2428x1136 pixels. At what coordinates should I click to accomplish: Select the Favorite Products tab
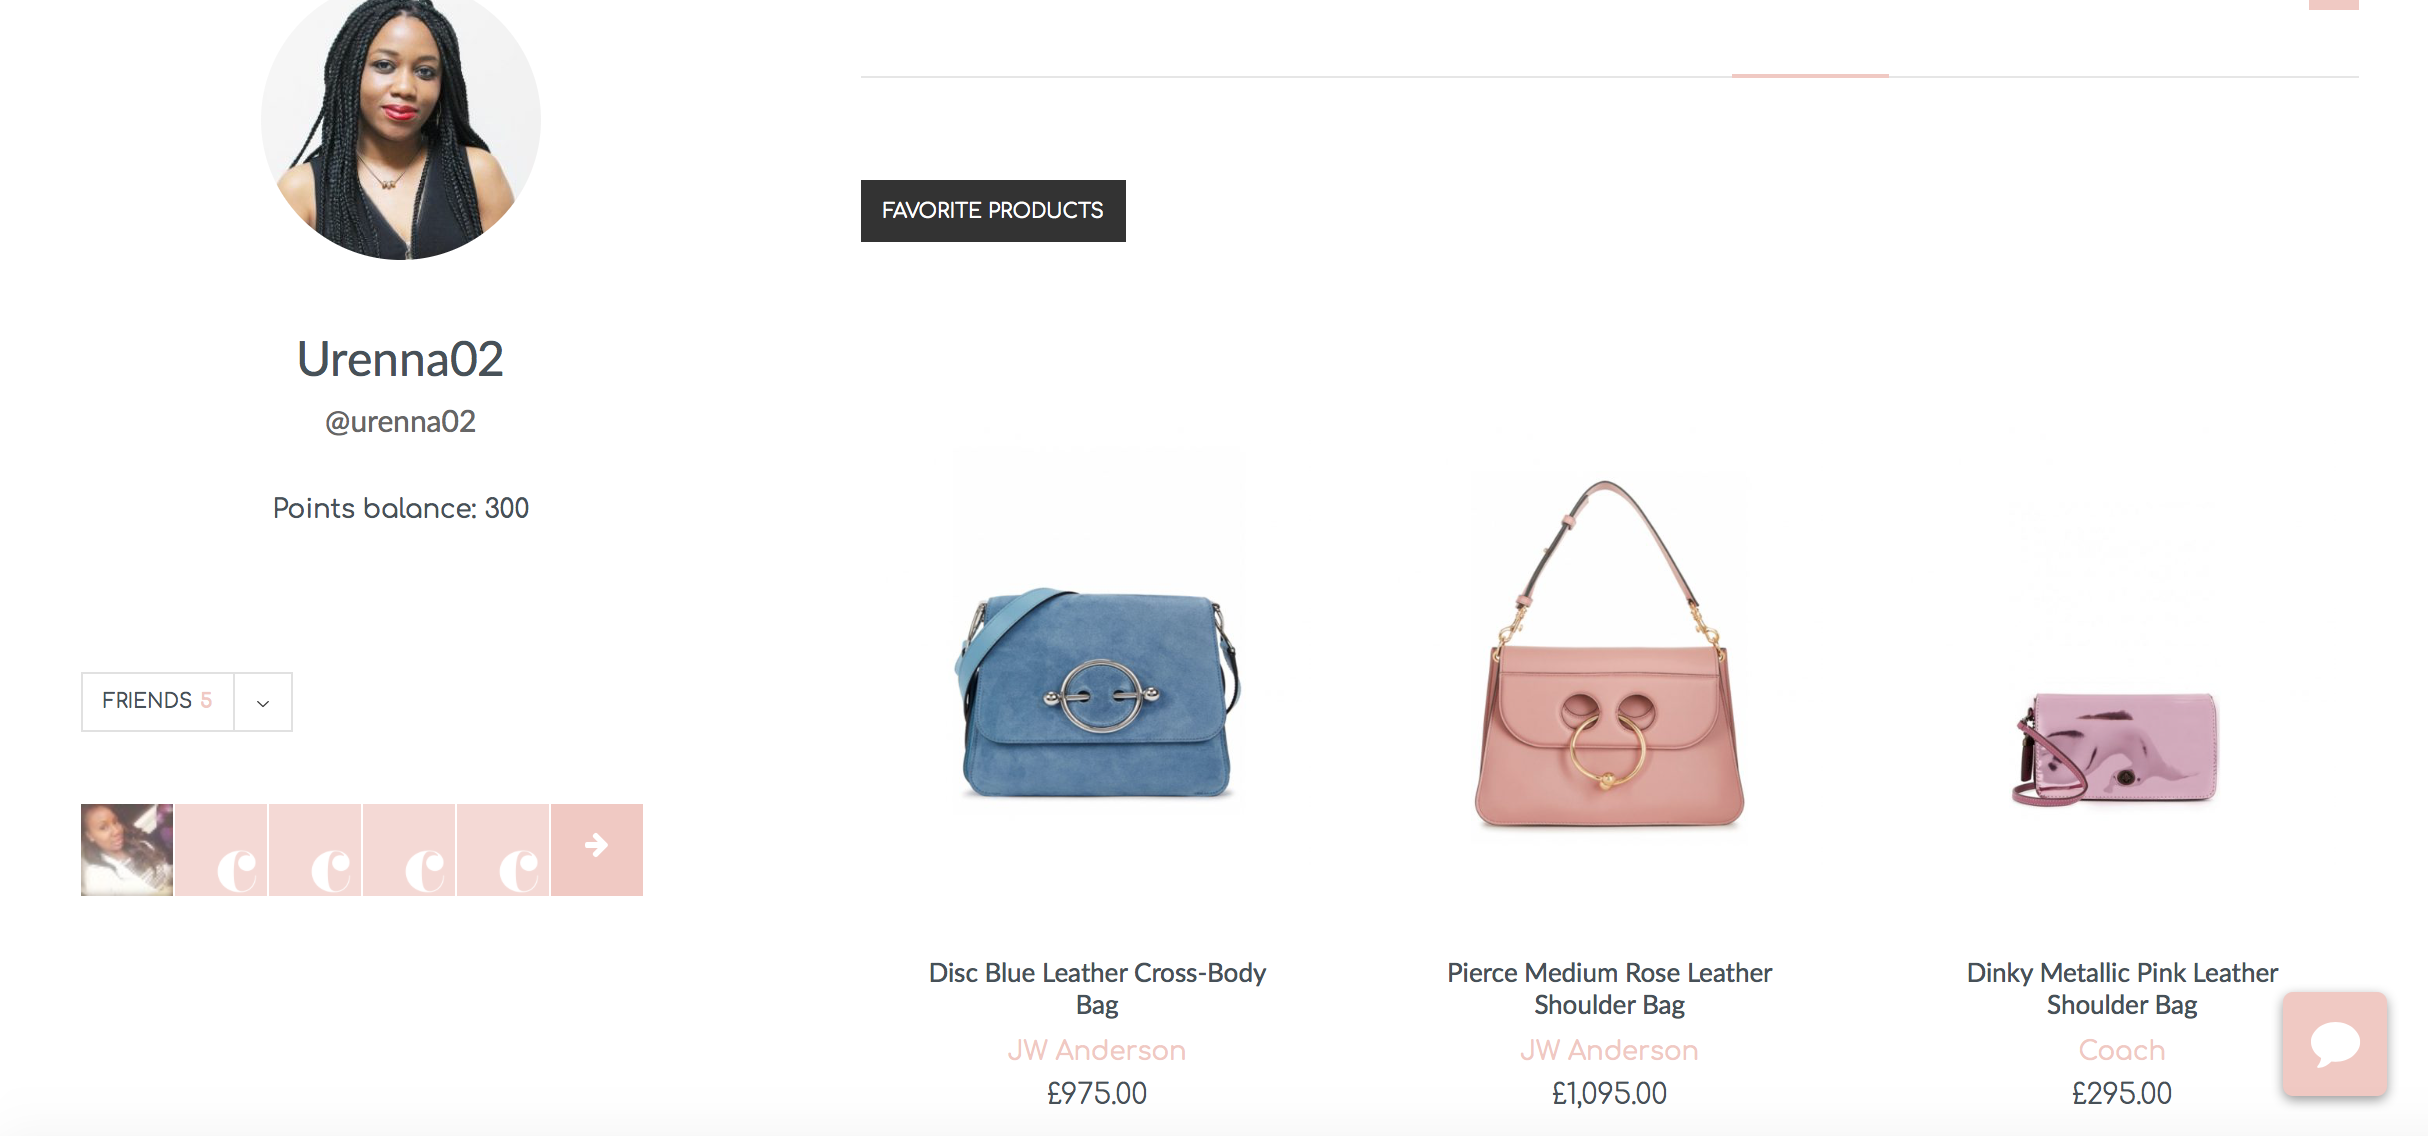993,211
